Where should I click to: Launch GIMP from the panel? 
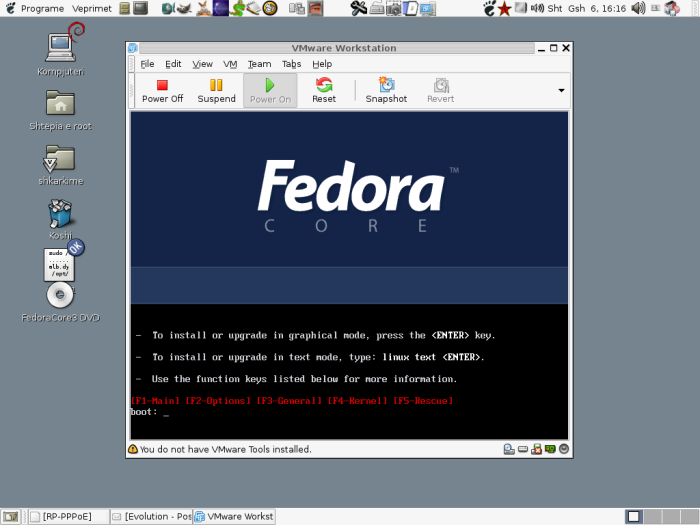(184, 8)
